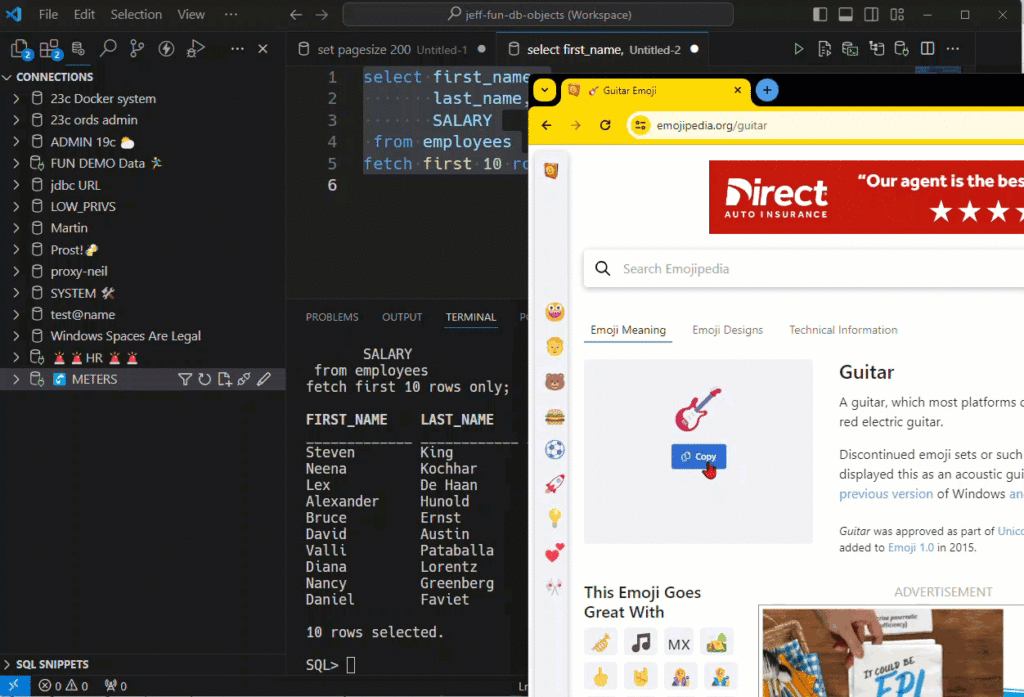This screenshot has height=697, width=1024.
Task: Reload the emojipedia page in the browser
Action: point(605,127)
